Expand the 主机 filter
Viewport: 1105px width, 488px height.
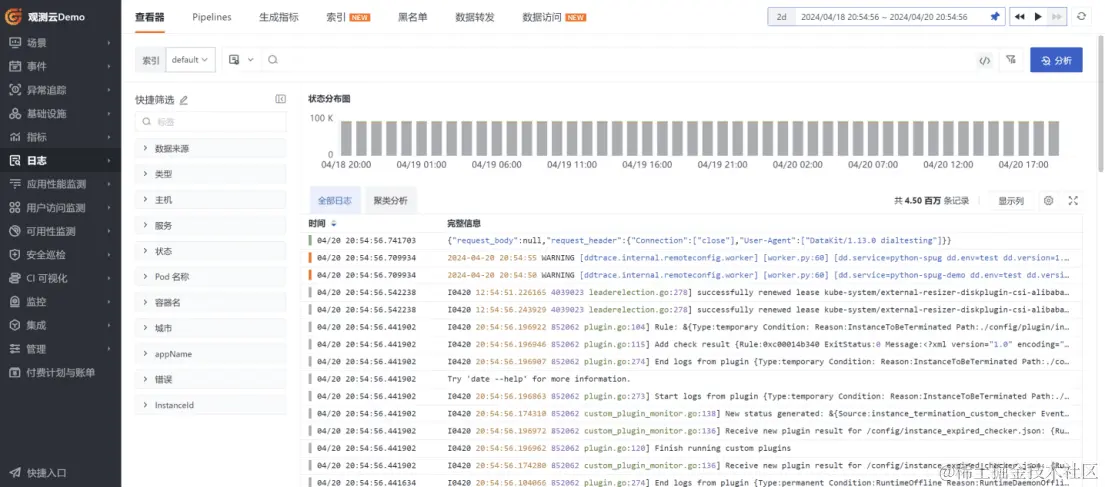coord(210,200)
